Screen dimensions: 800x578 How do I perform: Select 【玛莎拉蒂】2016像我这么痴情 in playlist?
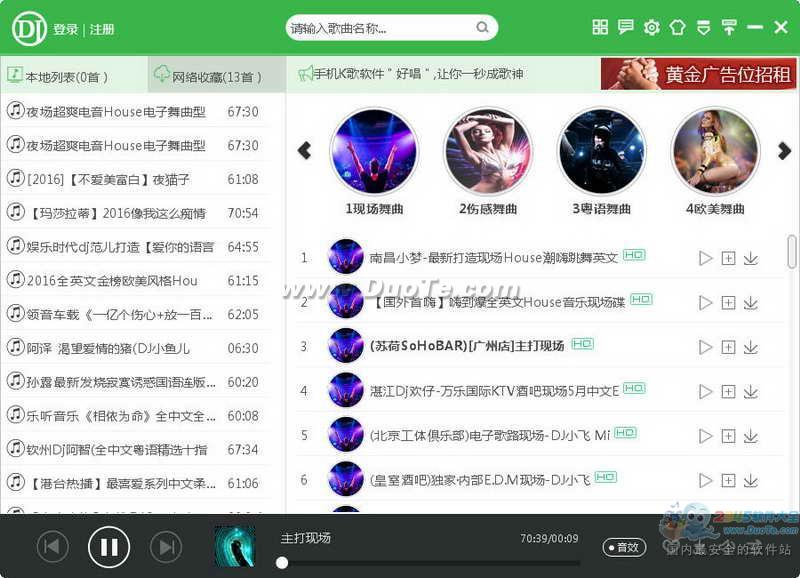136,213
